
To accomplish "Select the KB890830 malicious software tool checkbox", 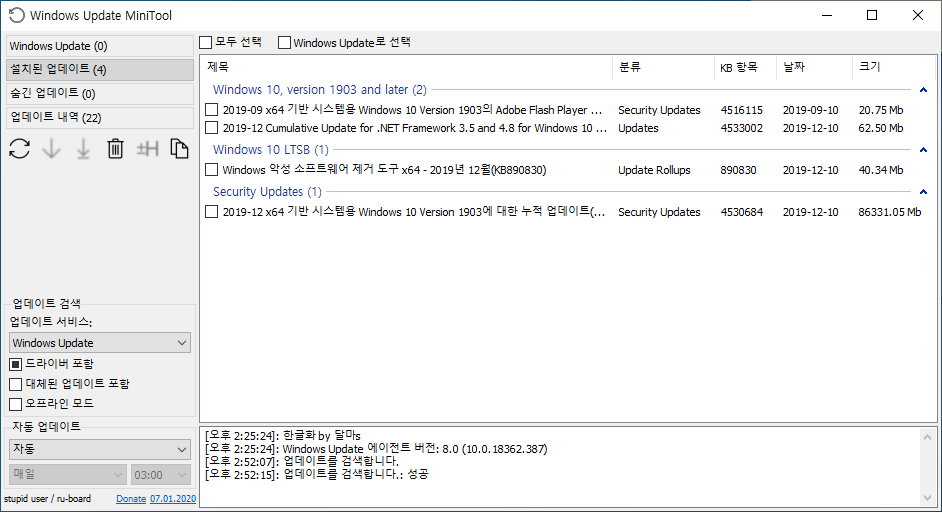I will pos(211,170).
